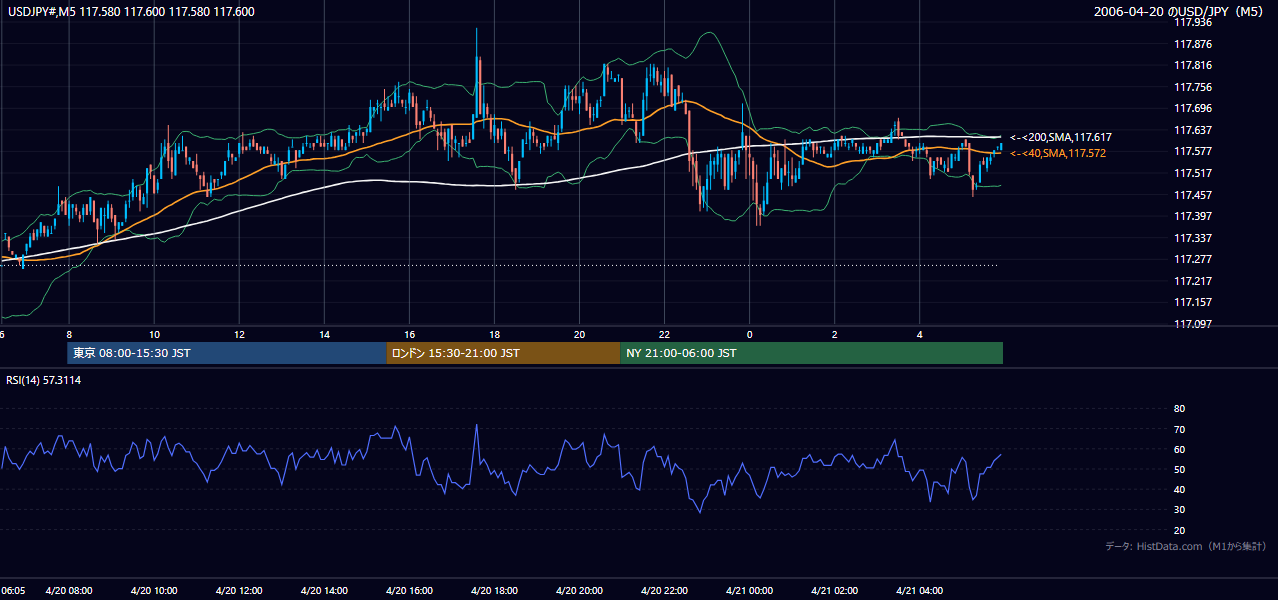Screen dimensions: 1278x600
Task: Click price axis label 117.337
Action: pyautogui.click(x=1193, y=238)
